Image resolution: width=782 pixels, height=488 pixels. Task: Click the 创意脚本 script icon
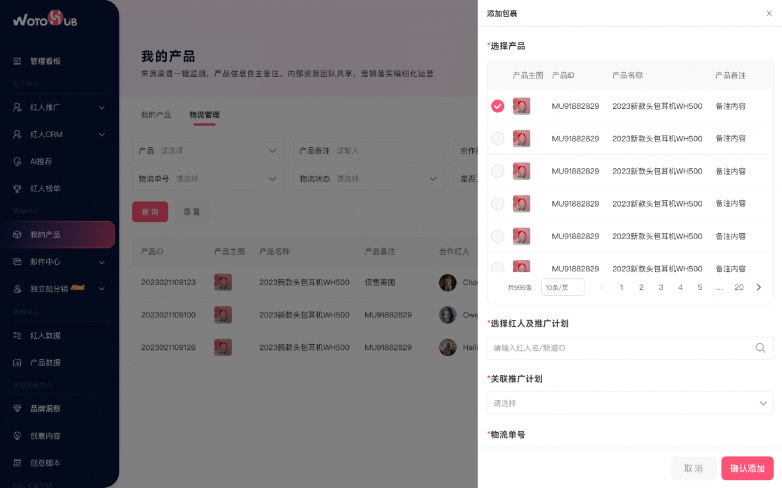tap(17, 463)
